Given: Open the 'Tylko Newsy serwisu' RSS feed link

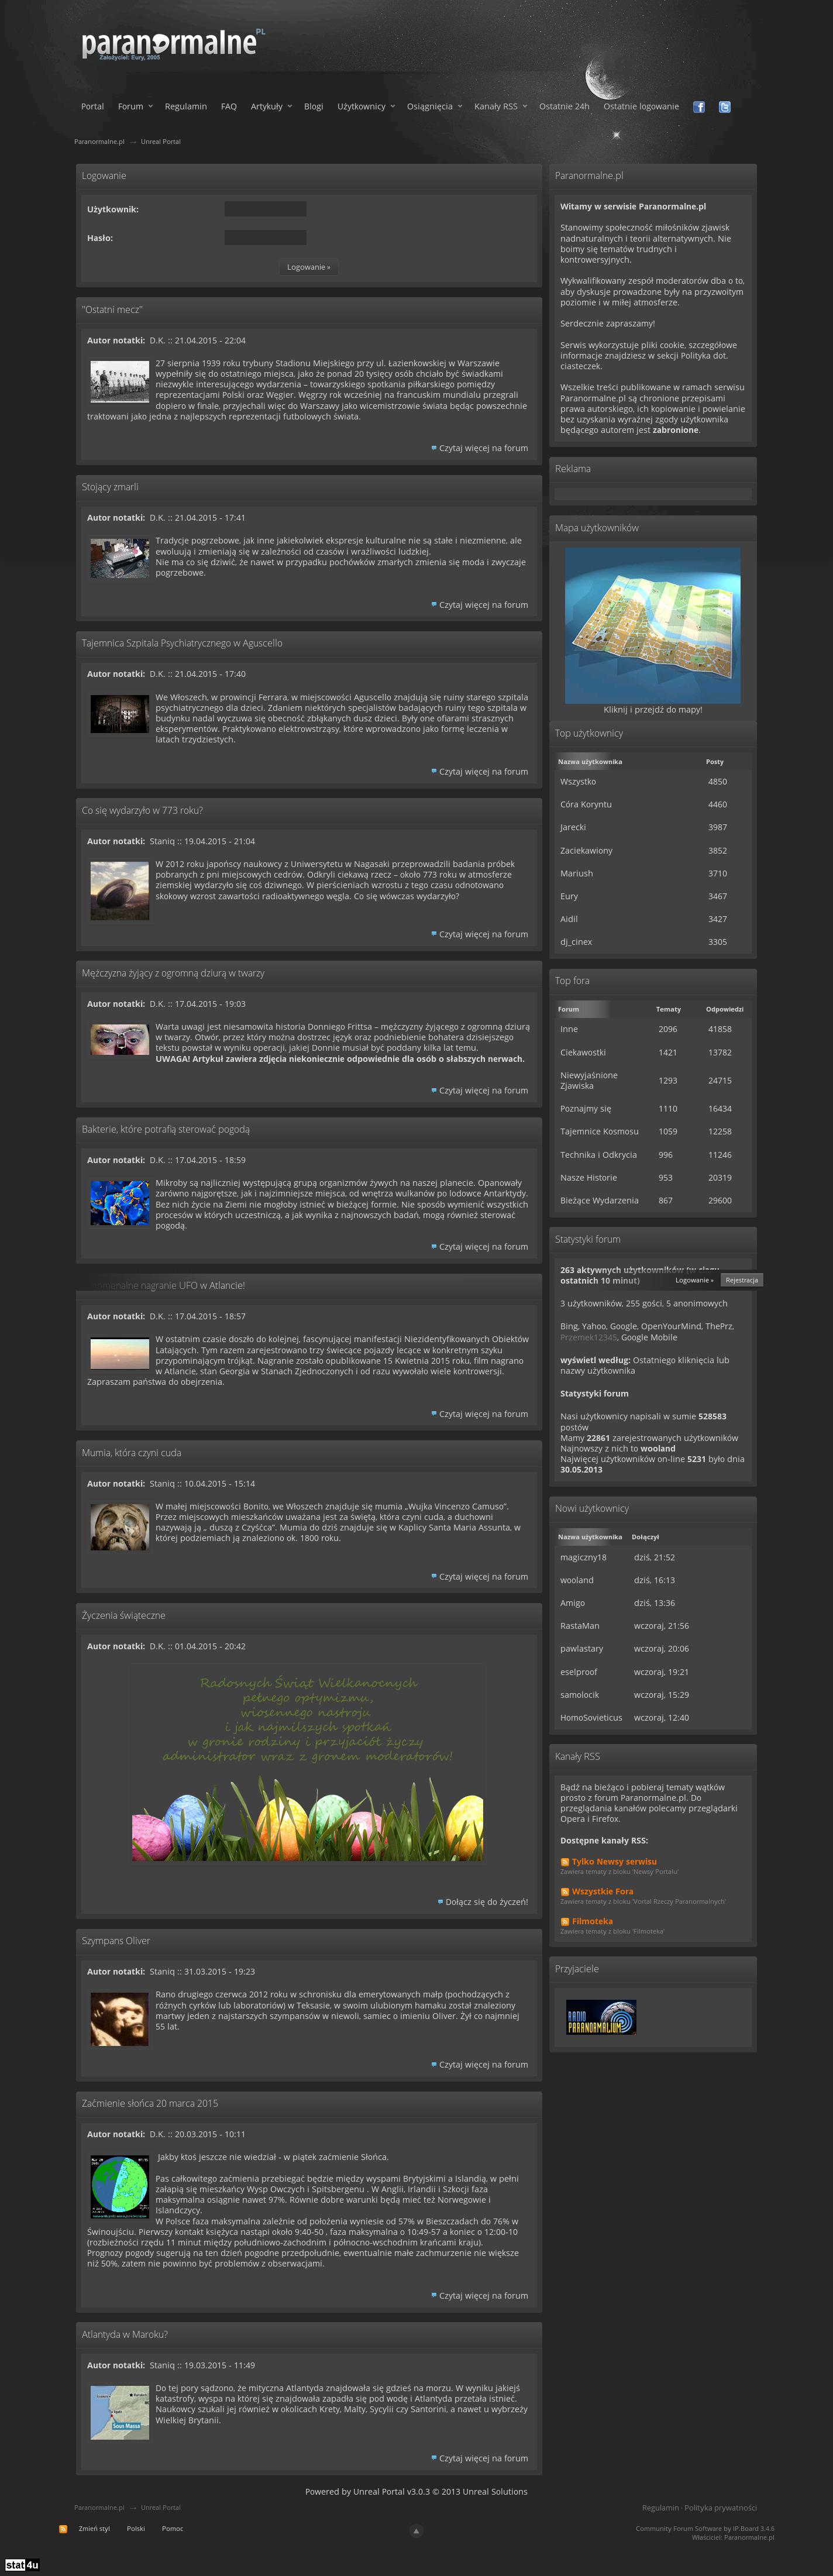Looking at the screenshot, I should pyautogui.click(x=614, y=1862).
